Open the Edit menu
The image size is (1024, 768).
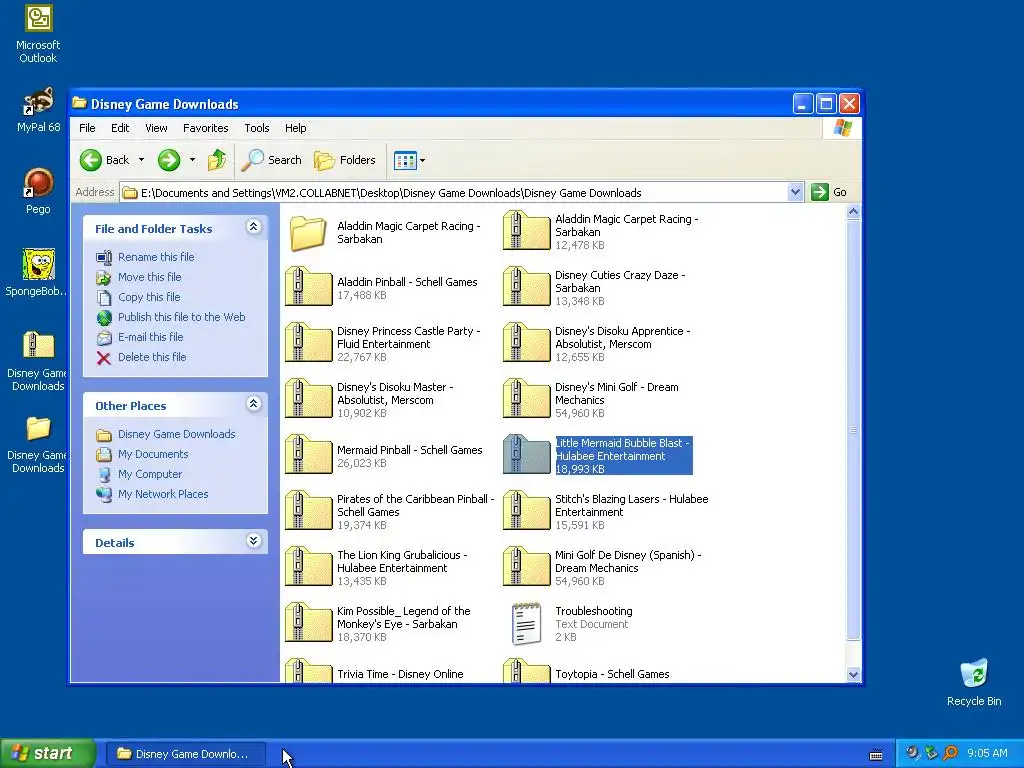120,128
